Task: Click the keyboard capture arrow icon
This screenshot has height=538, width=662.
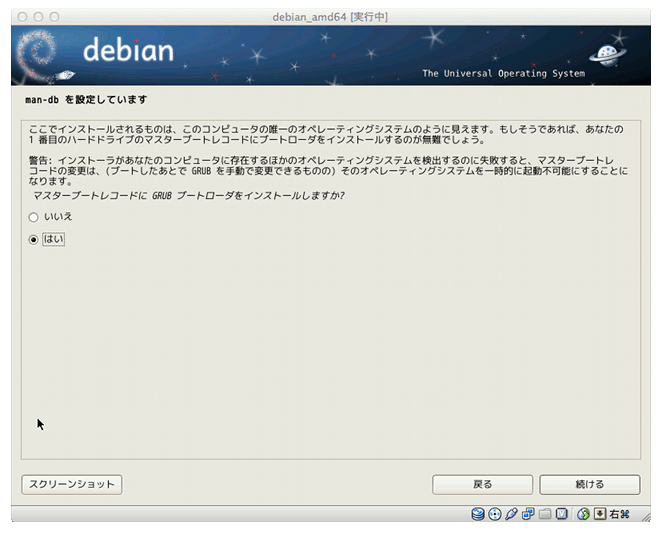Action: pos(599,514)
